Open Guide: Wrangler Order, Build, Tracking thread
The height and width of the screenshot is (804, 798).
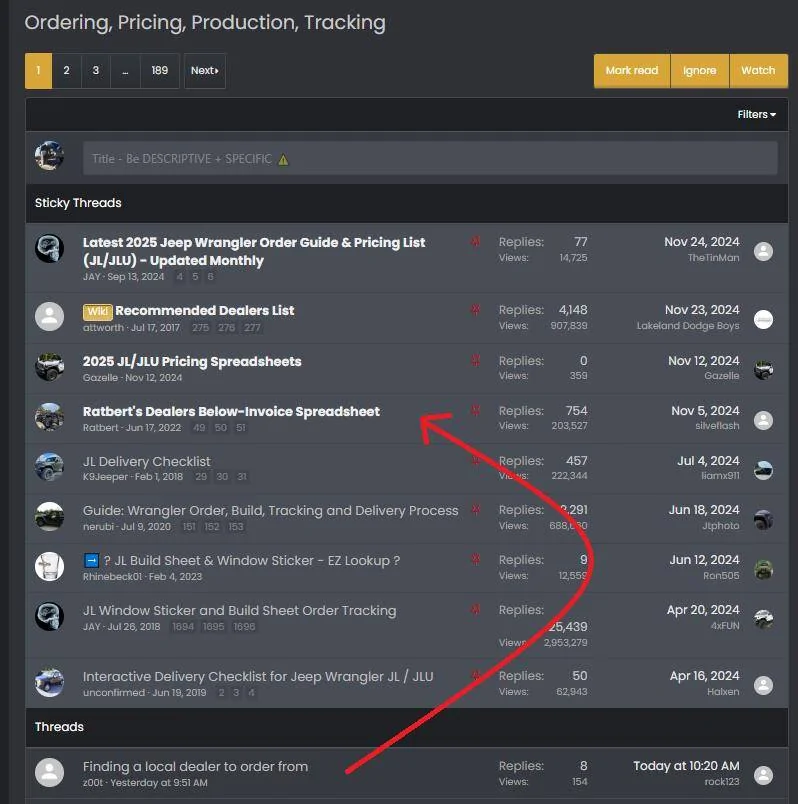click(x=270, y=511)
